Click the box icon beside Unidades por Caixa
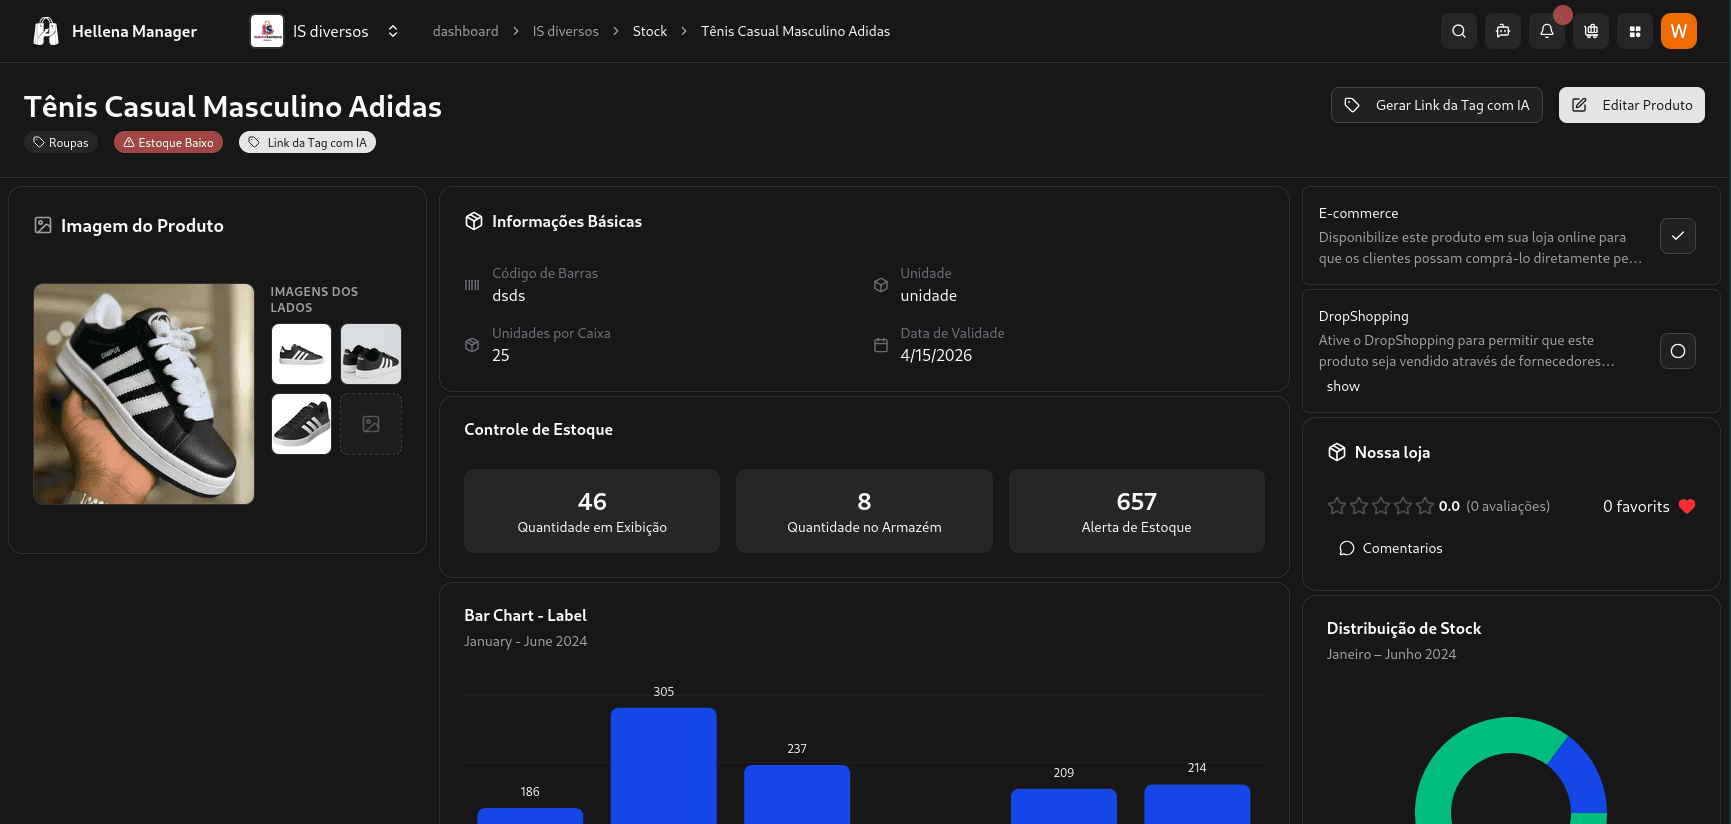The width and height of the screenshot is (1731, 824). pyautogui.click(x=472, y=345)
